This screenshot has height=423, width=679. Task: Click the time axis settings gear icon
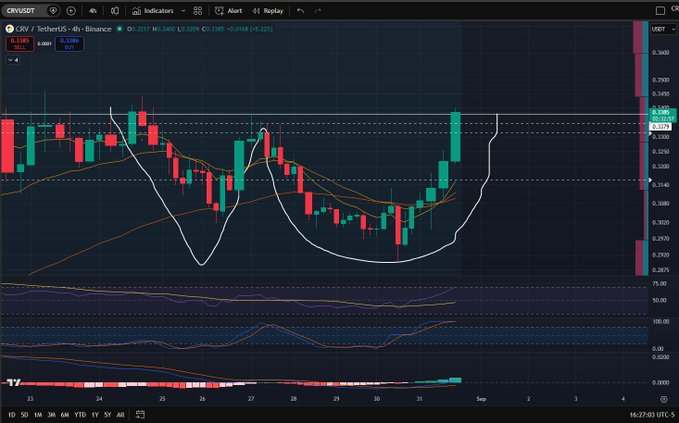coord(663,399)
